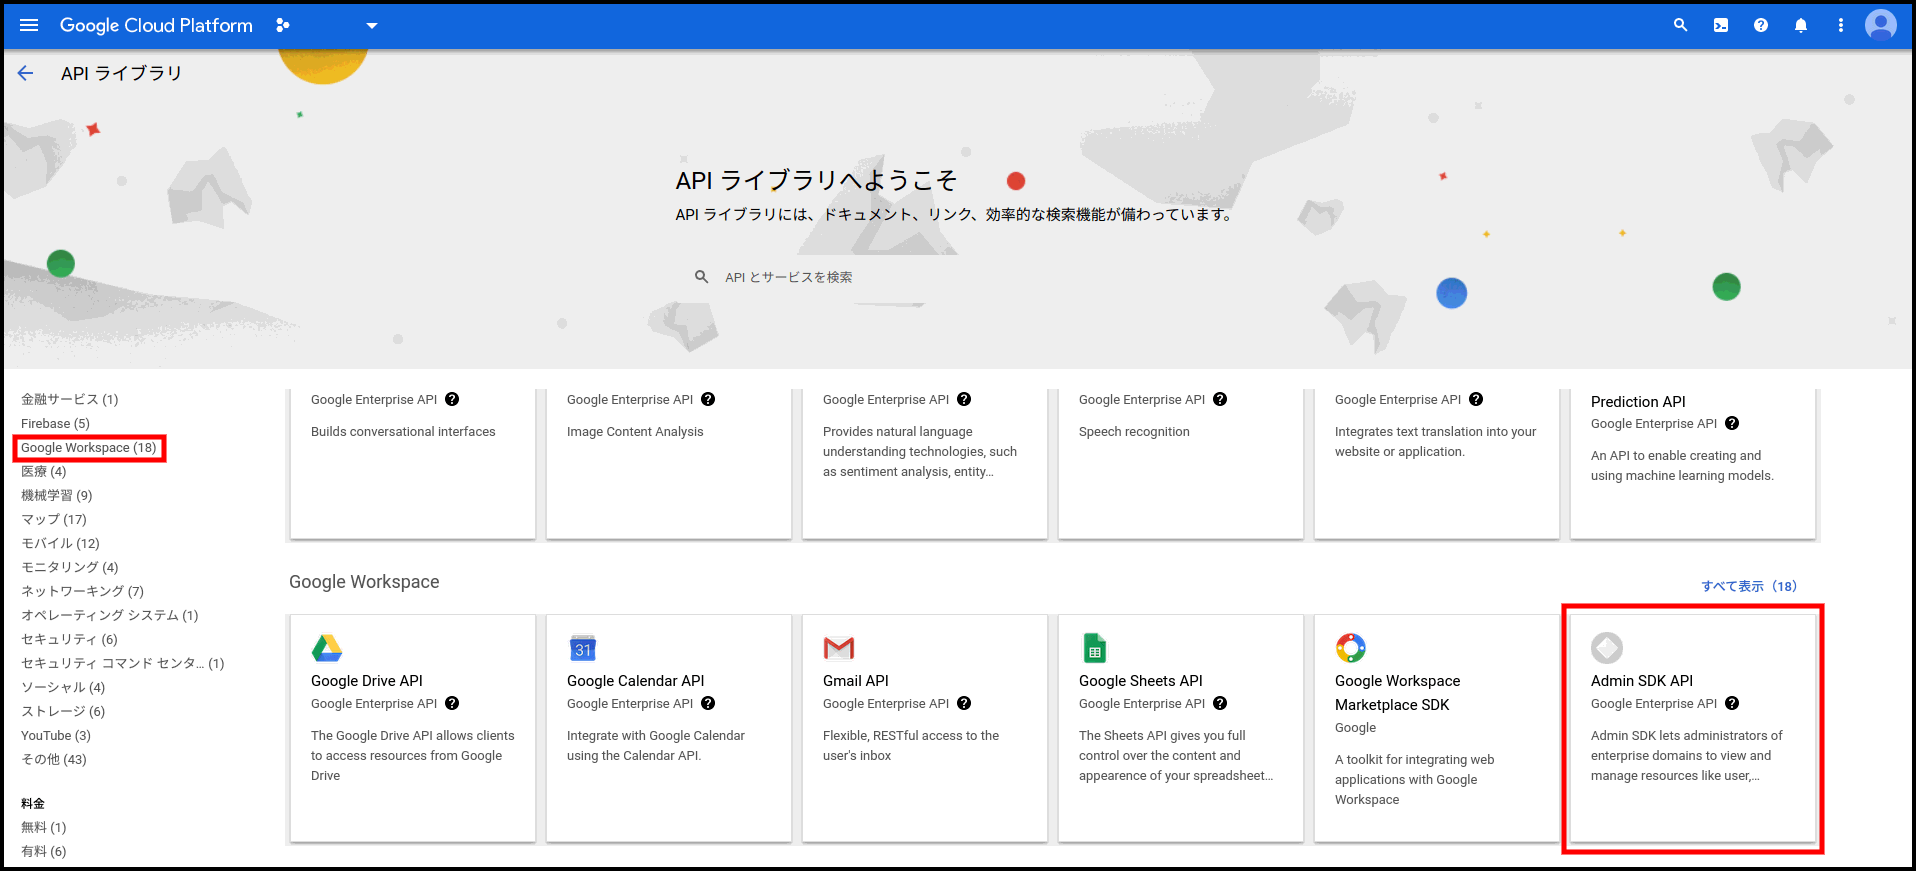
Task: Open notifications bell
Action: (1801, 25)
